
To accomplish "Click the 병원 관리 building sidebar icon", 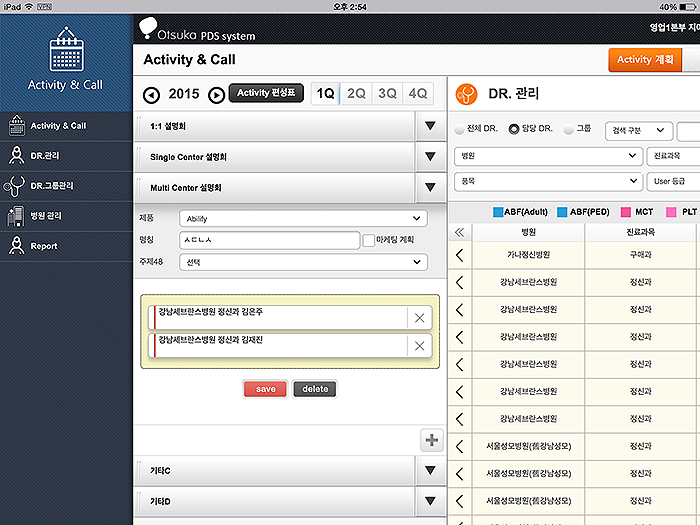I will pyautogui.click(x=16, y=216).
